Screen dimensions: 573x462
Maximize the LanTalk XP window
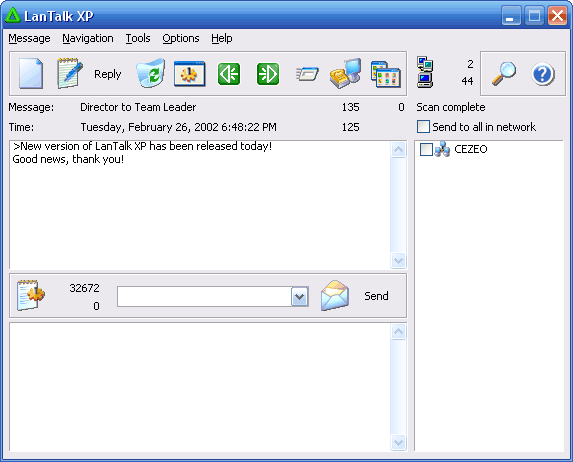click(534, 16)
